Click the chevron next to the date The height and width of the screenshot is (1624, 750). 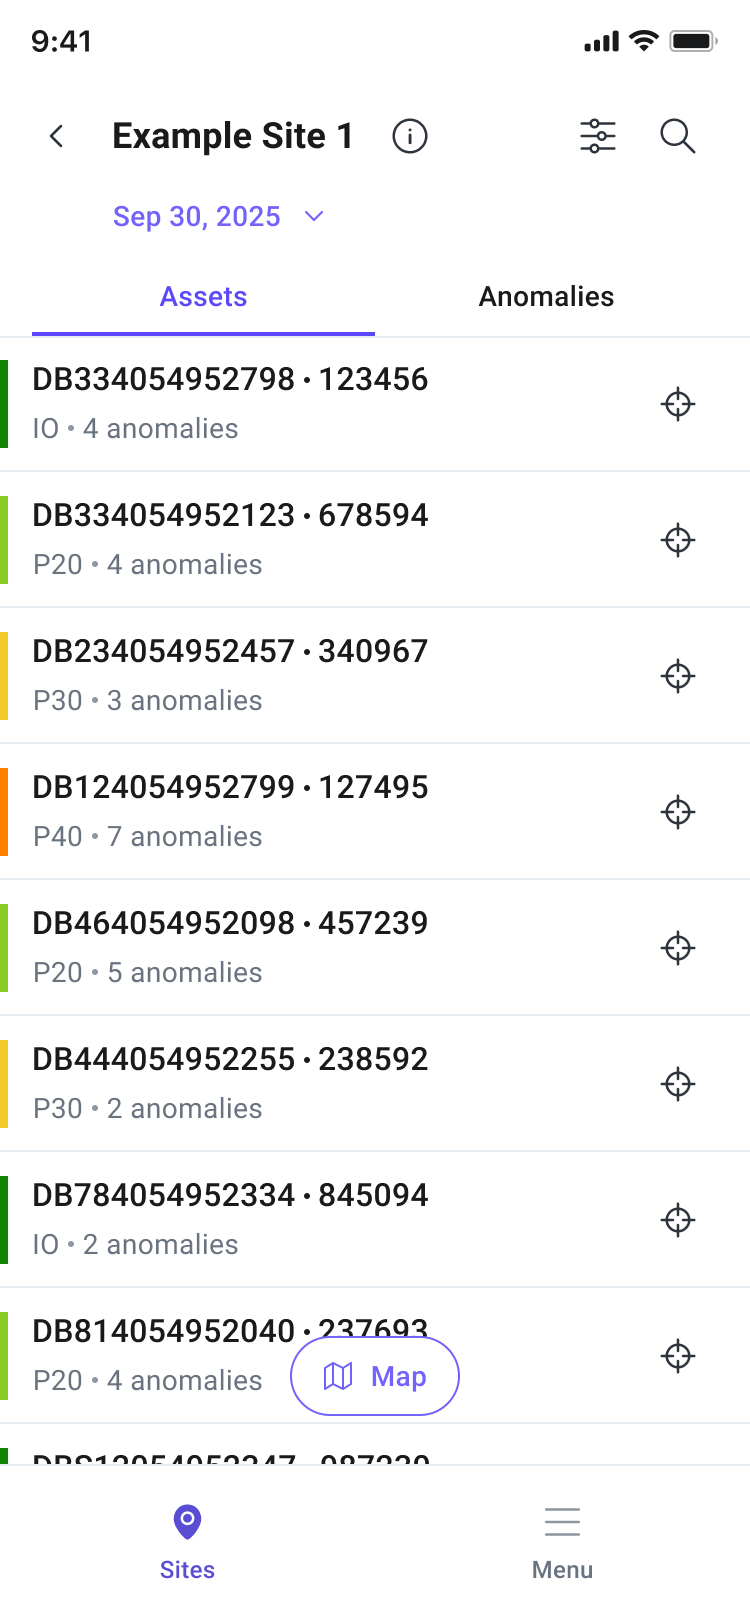click(x=314, y=217)
